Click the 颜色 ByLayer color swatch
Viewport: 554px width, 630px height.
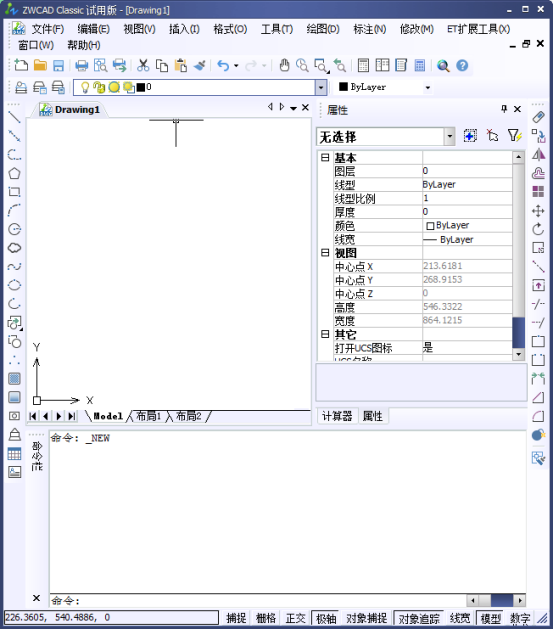tap(430, 226)
